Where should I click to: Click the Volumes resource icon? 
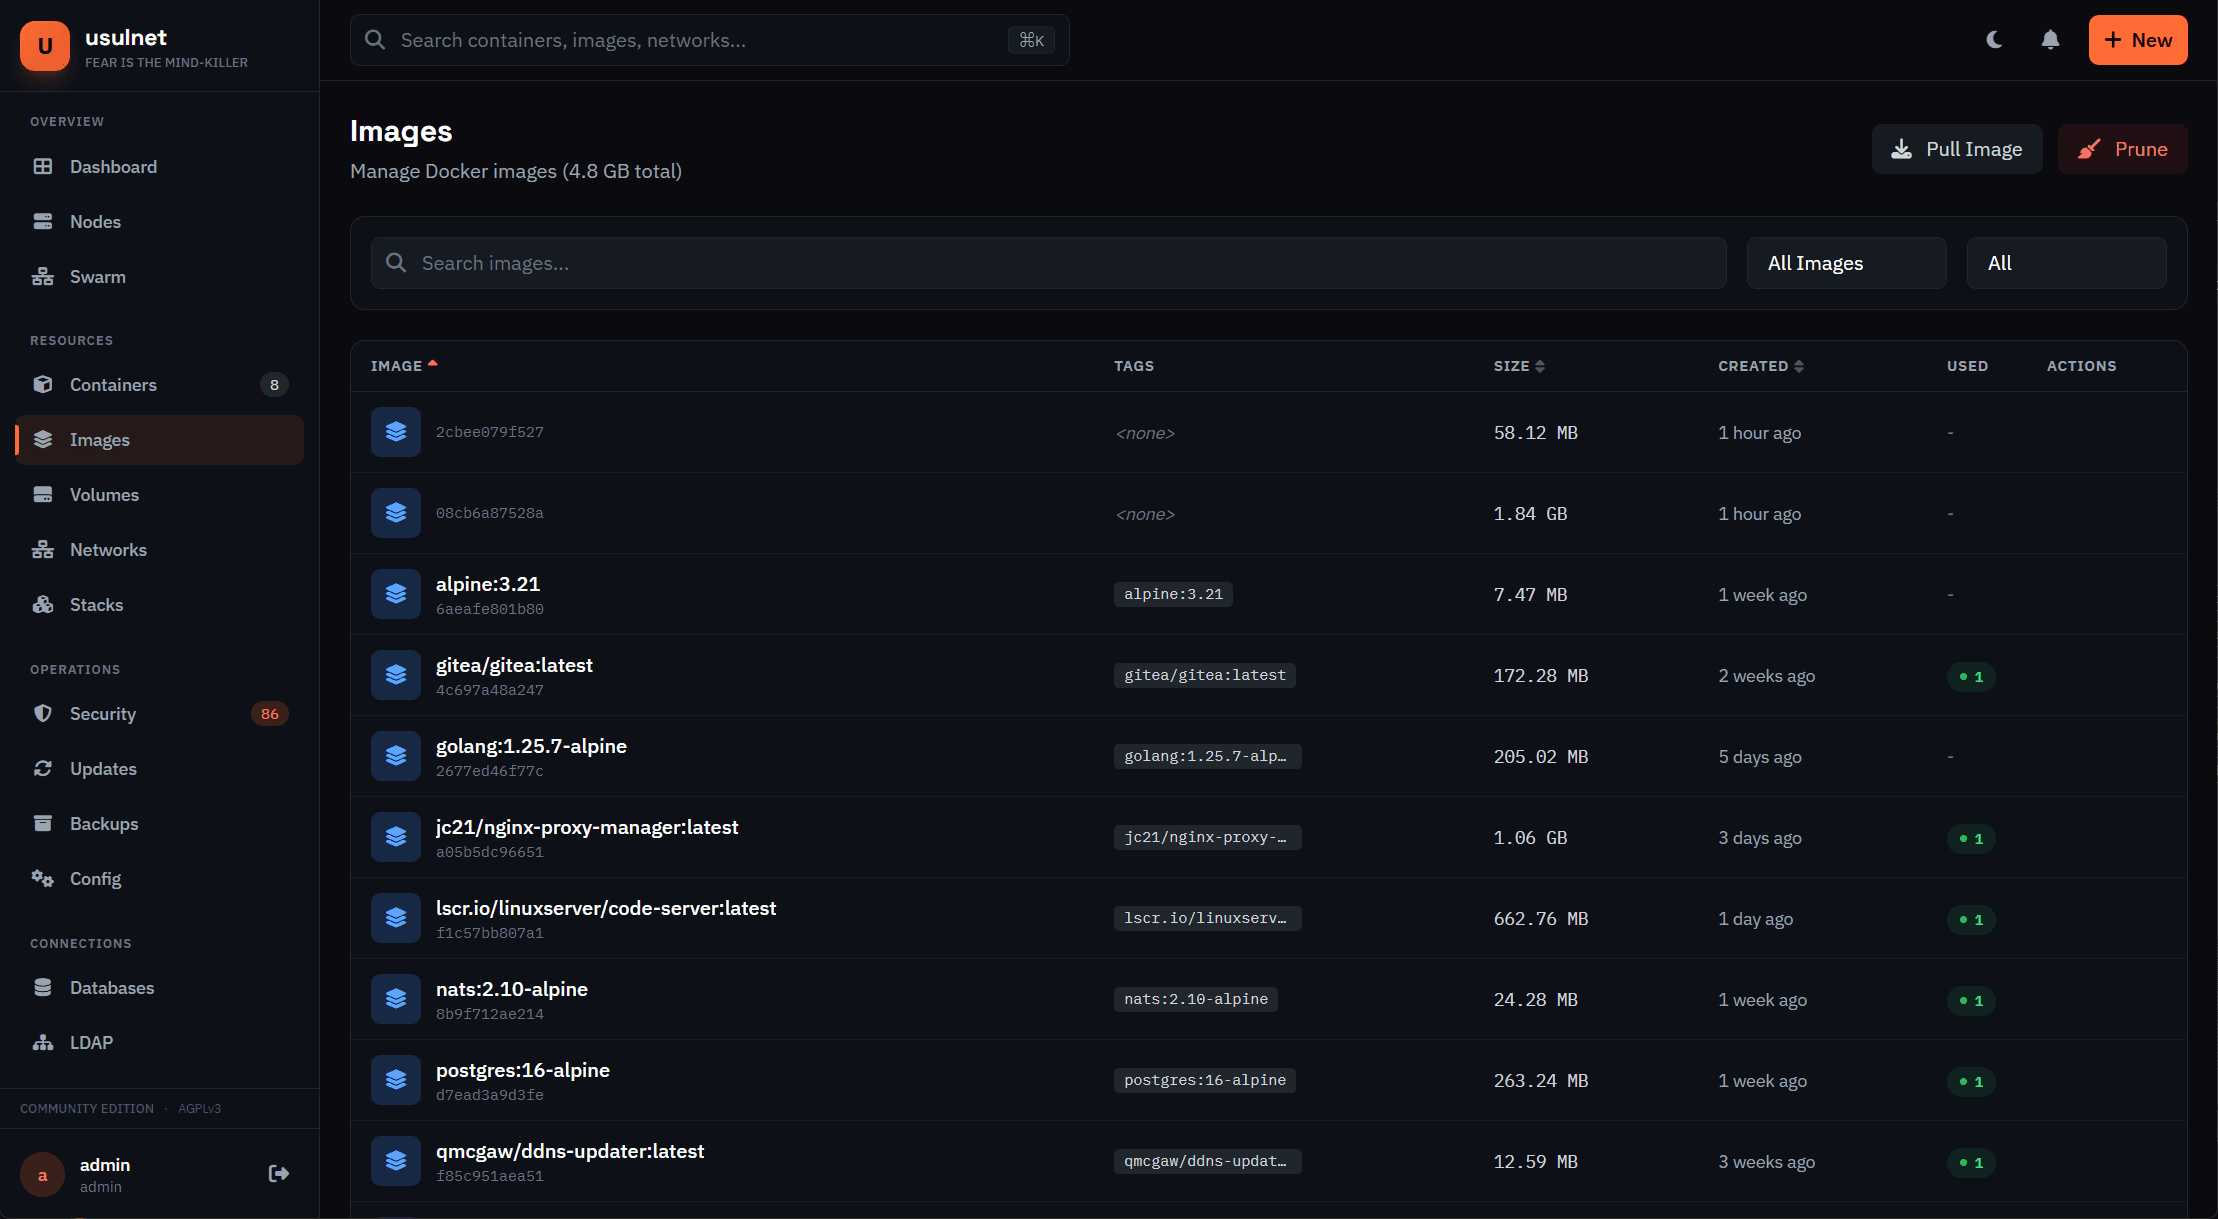coord(43,494)
